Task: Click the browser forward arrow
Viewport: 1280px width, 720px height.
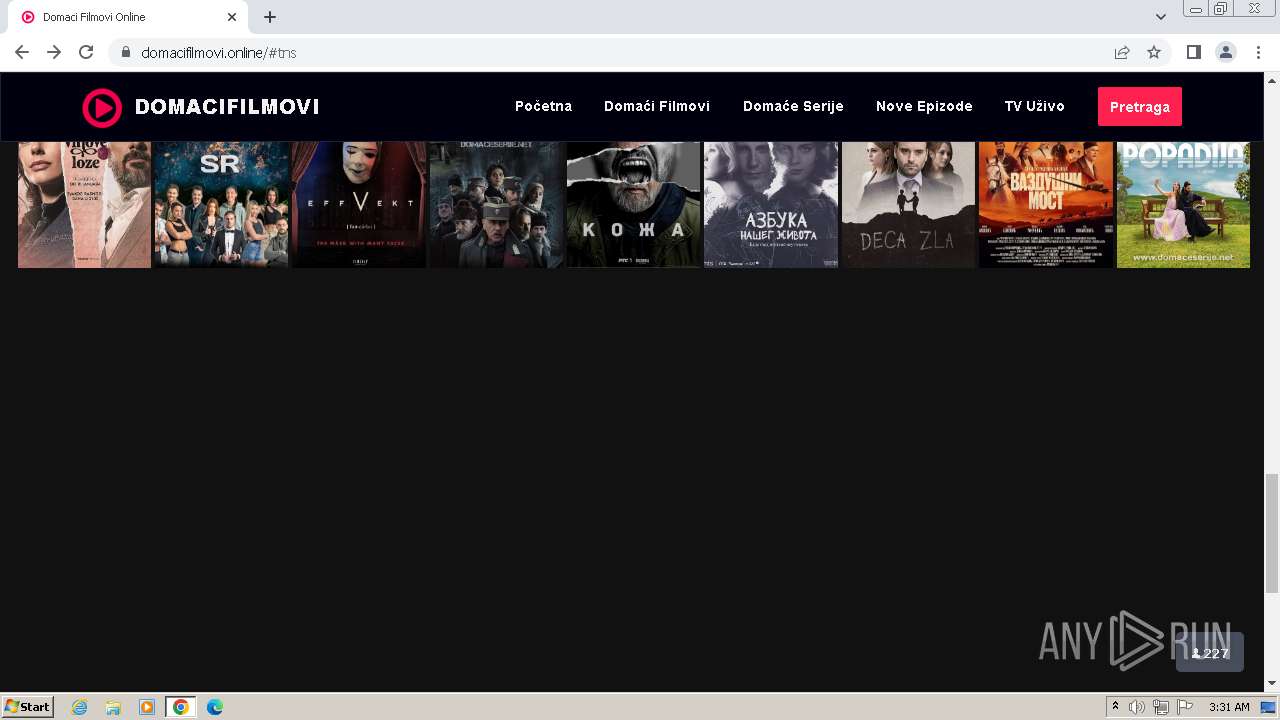Action: [x=54, y=52]
